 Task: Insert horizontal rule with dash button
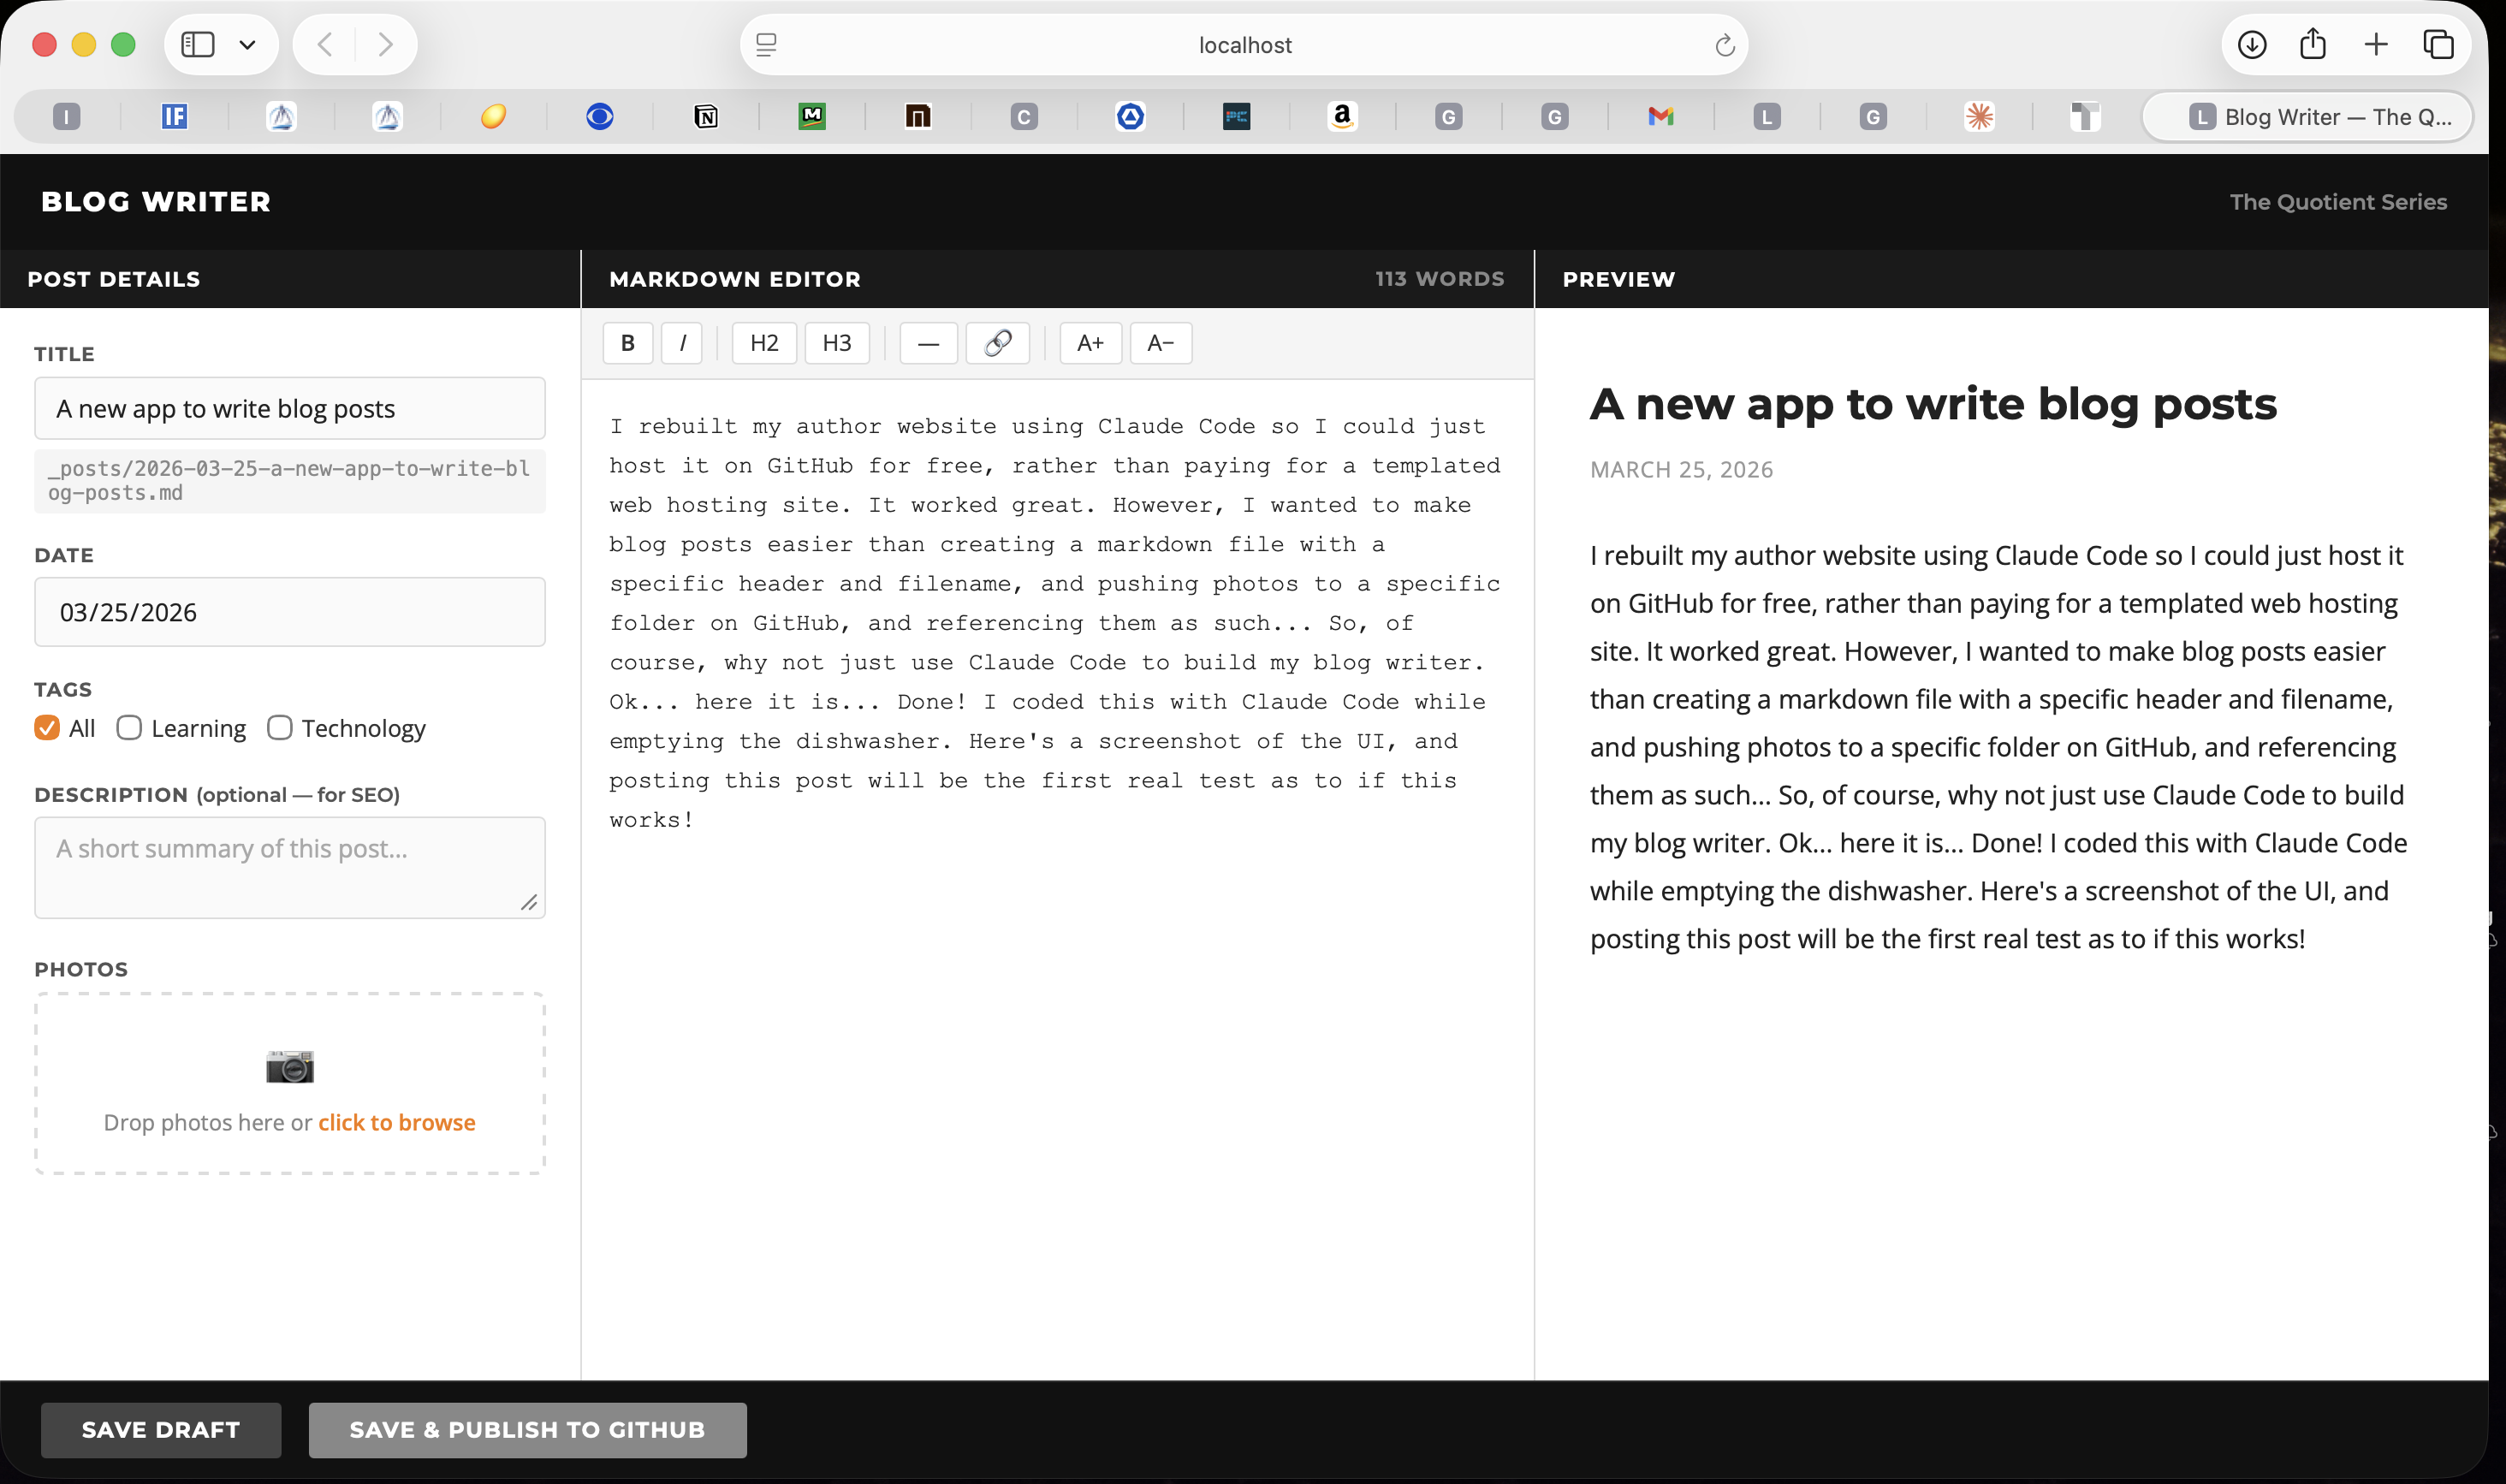tap(928, 343)
